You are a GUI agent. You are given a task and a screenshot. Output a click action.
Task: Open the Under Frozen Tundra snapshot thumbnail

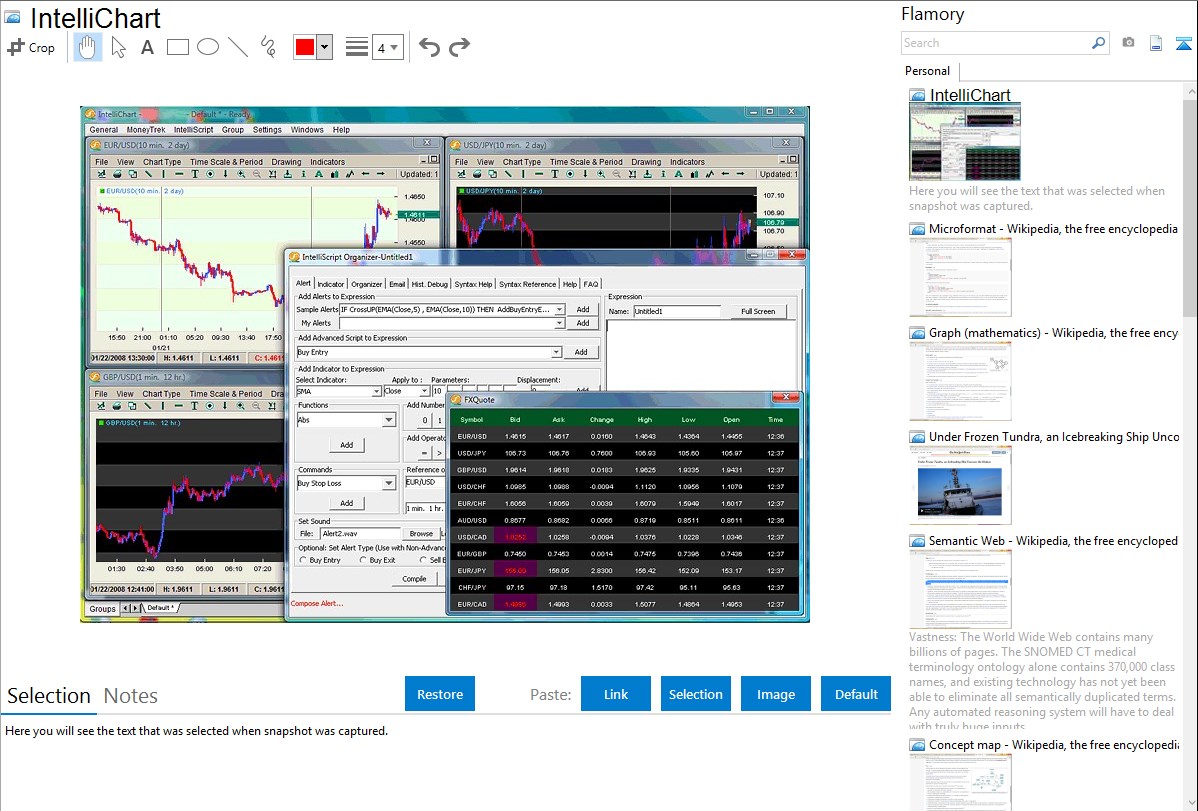point(960,485)
